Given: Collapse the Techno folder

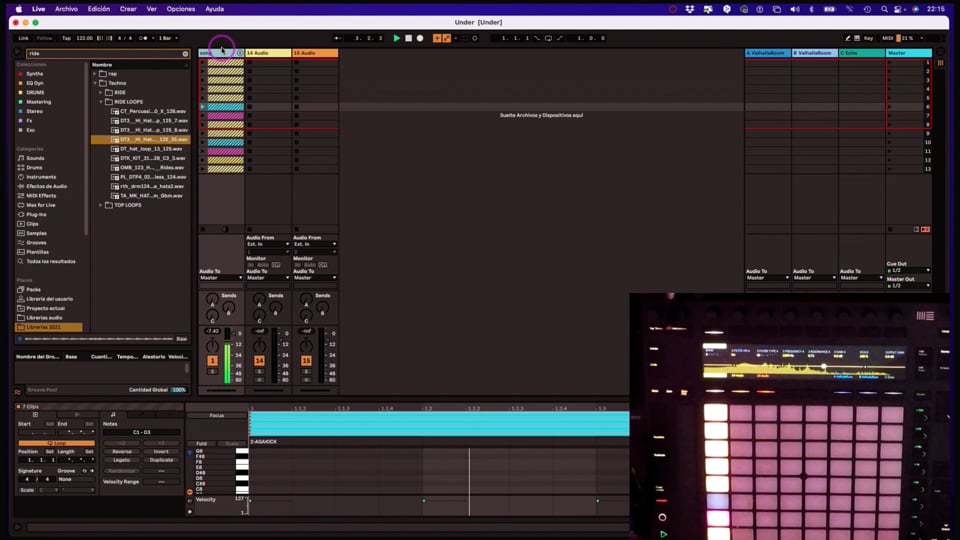Looking at the screenshot, I should 95,83.
